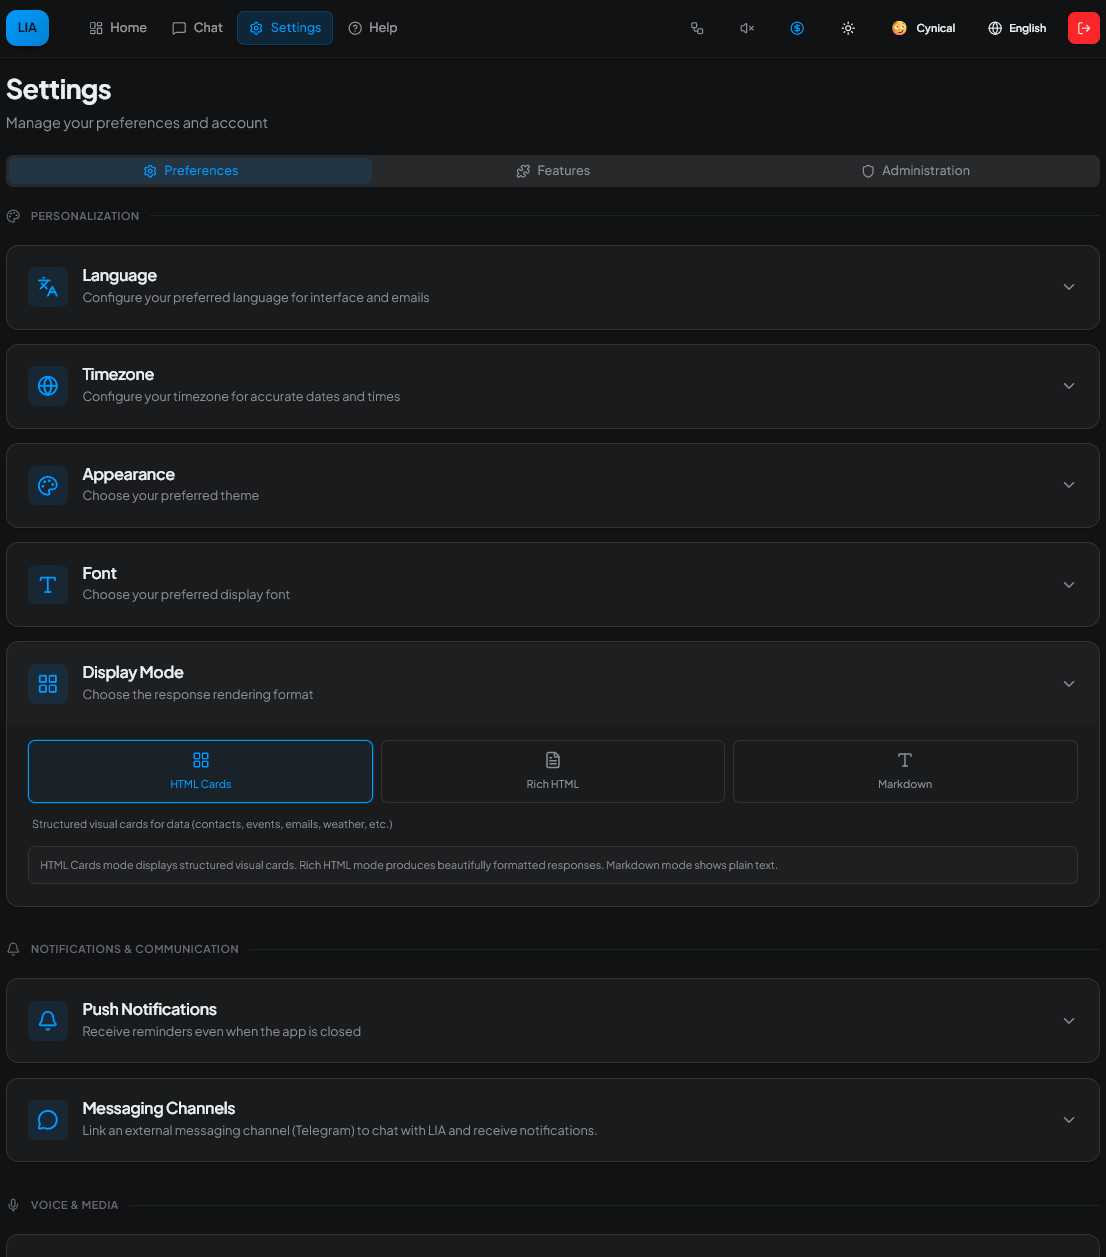
Task: Open the English language selector
Action: click(1017, 28)
